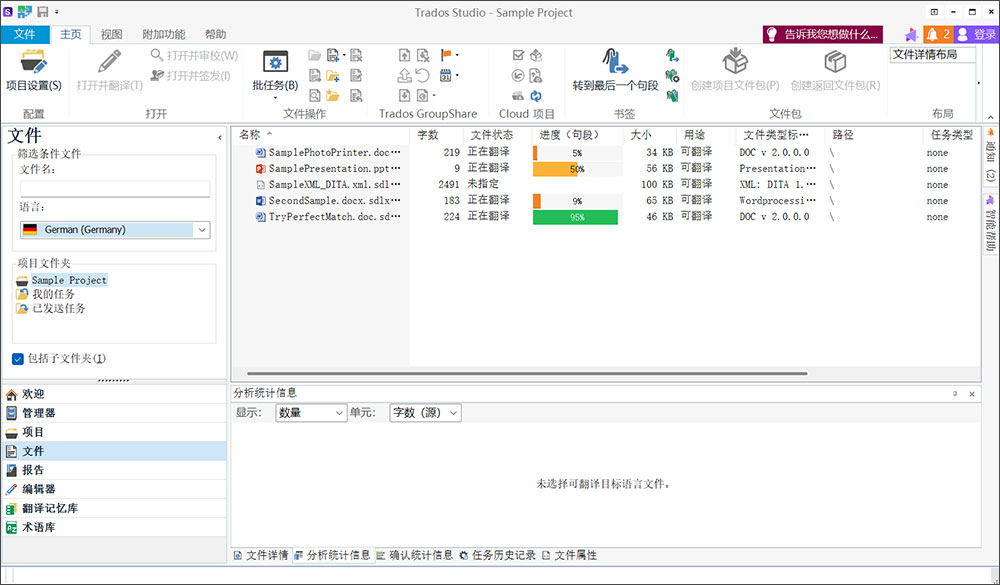Viewport: 1000px width, 585px height.
Task: Click the horizontal scrollbar of file list
Action: (527, 373)
